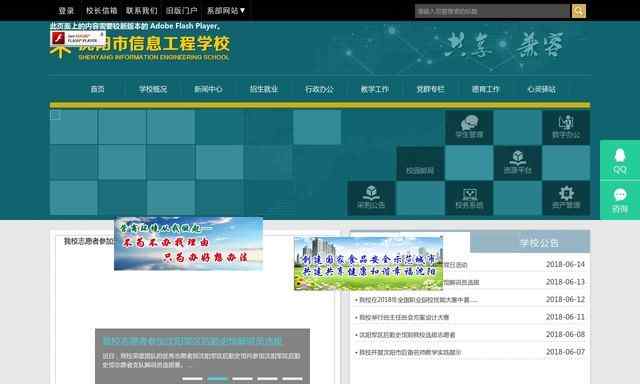Viewport: 640px width, 384px height.
Task: Open the top-right teaching office tile
Action: click(566, 127)
